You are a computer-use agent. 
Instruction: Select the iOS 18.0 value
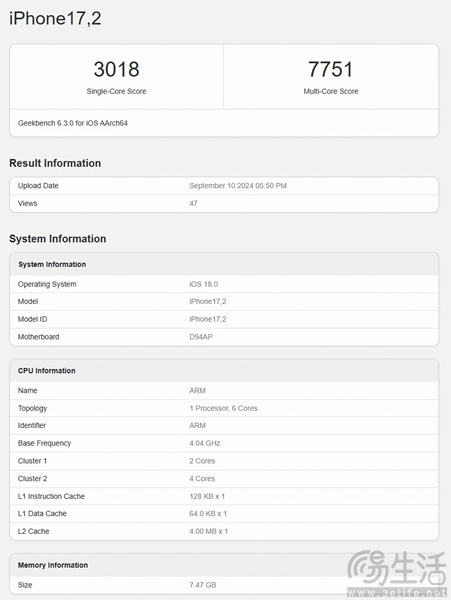pos(204,284)
